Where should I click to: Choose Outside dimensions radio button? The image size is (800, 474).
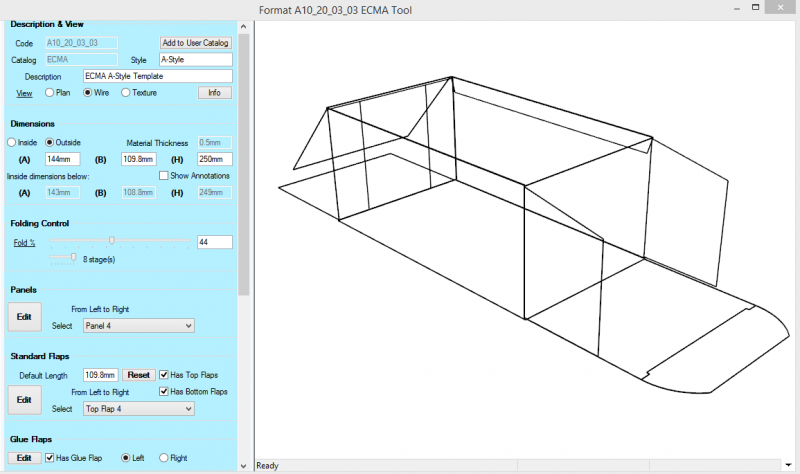[x=49, y=142]
